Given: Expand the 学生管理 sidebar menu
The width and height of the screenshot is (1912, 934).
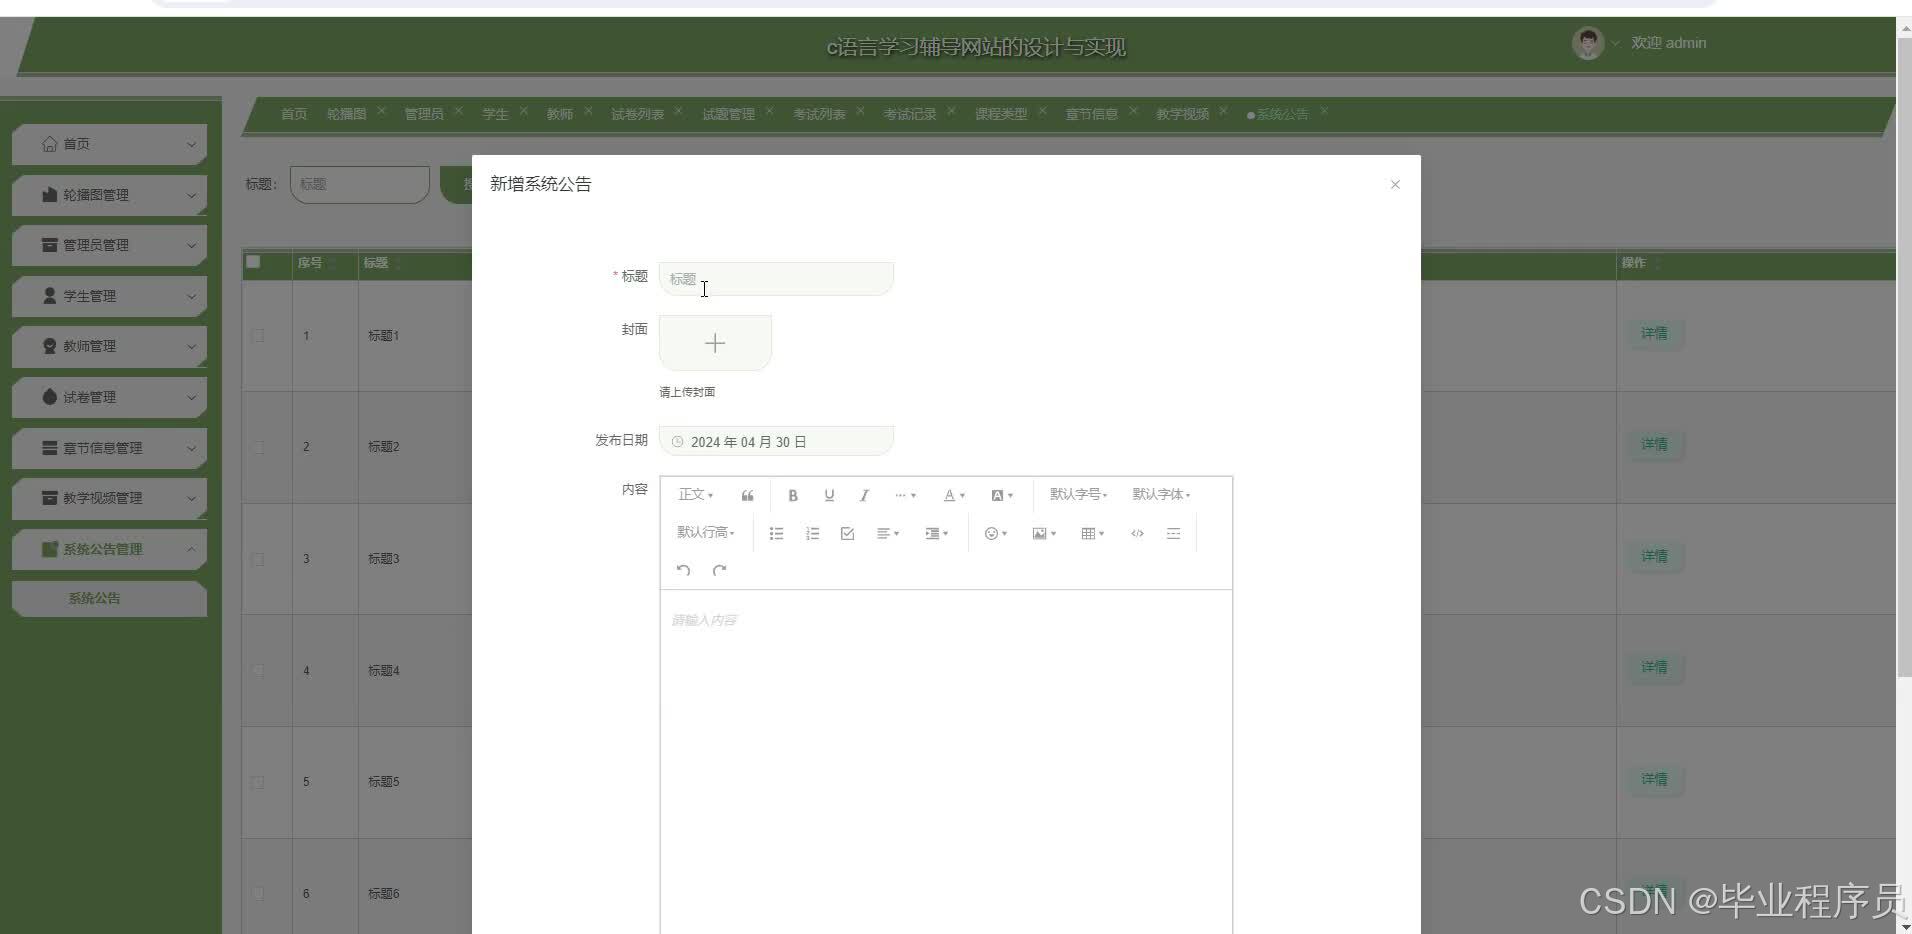Looking at the screenshot, I should tap(109, 296).
